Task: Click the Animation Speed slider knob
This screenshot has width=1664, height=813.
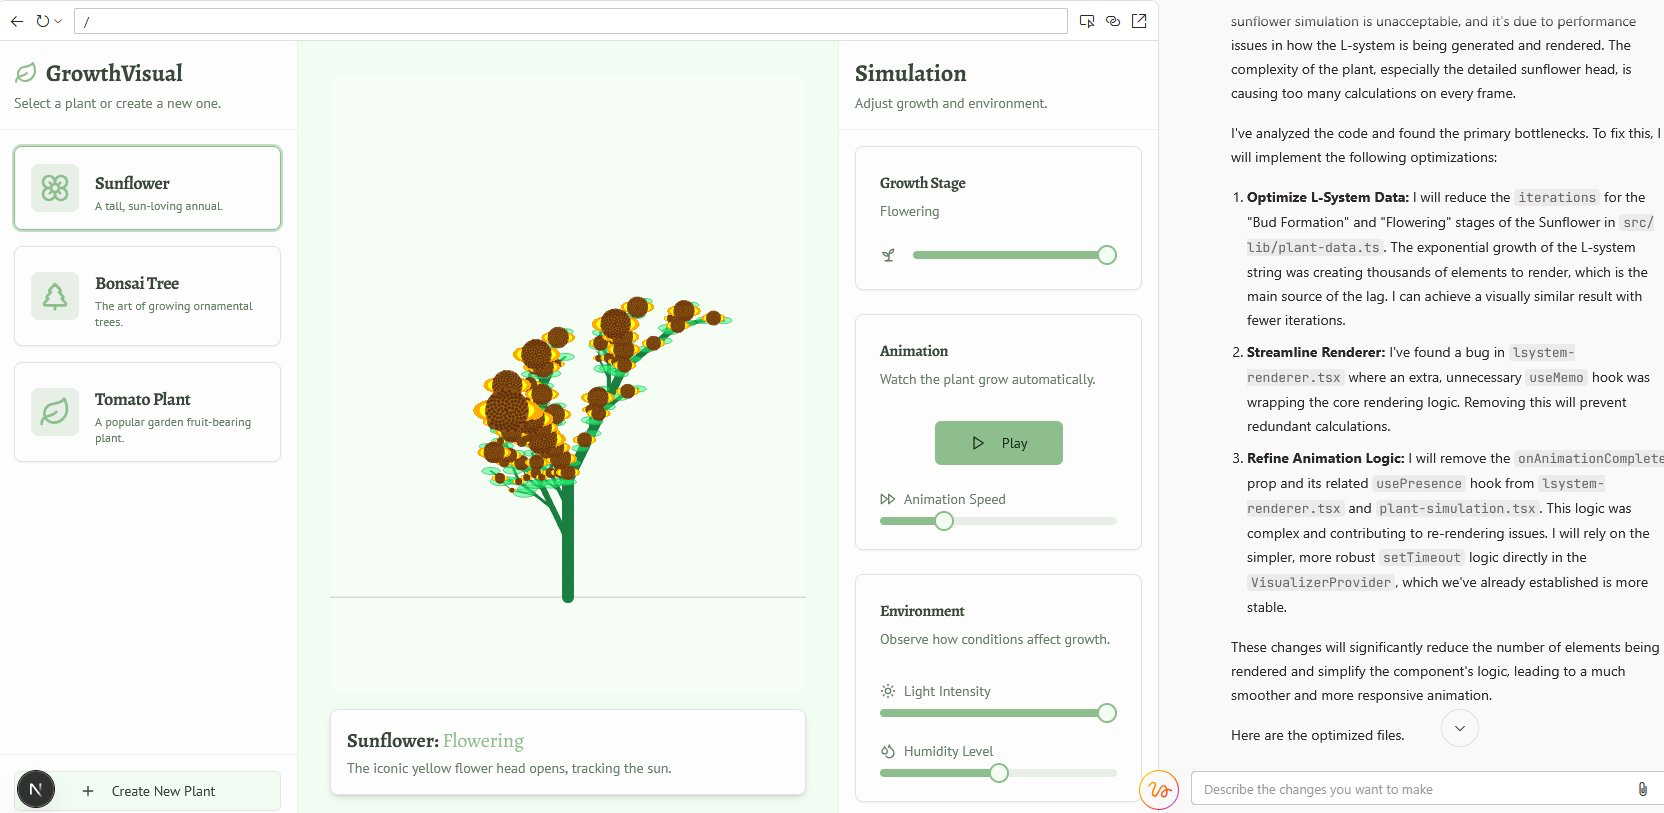Action: click(x=944, y=521)
